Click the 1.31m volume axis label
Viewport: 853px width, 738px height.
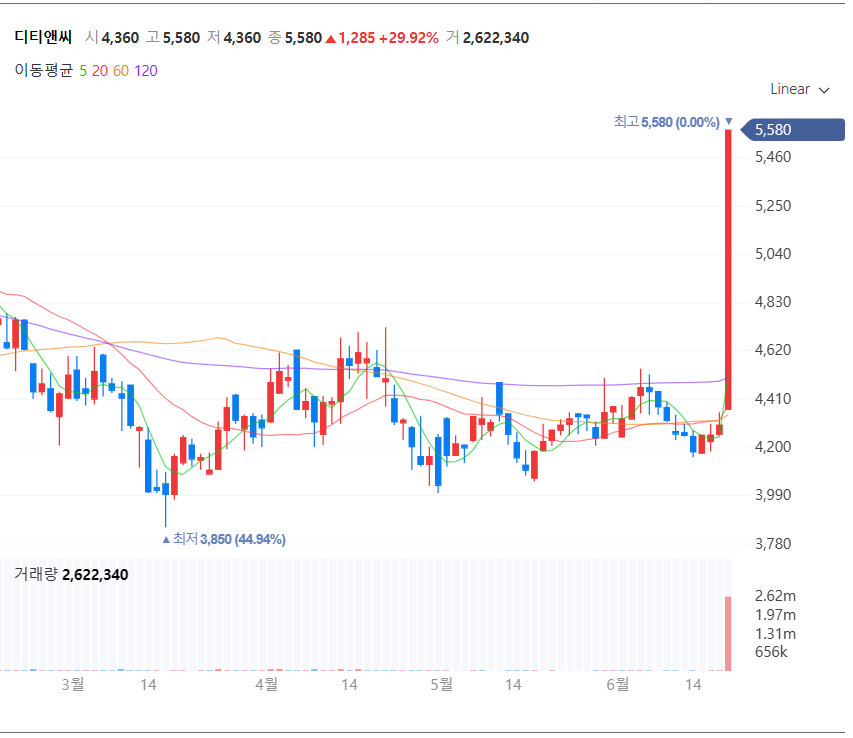[775, 634]
